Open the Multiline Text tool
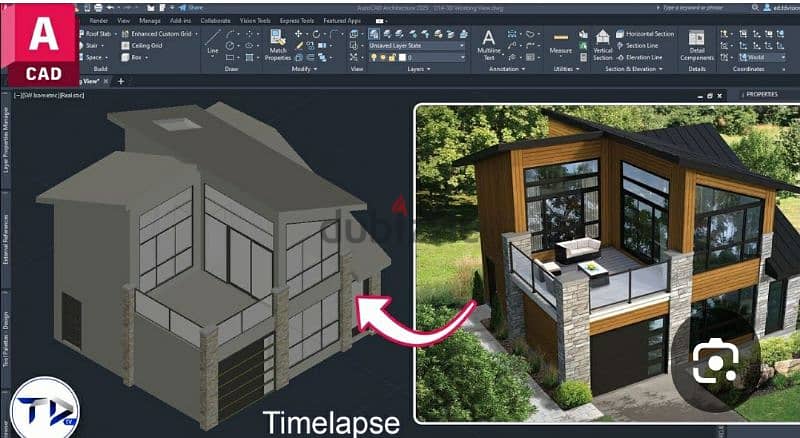Image resolution: width=800 pixels, height=438 pixels. (489, 45)
